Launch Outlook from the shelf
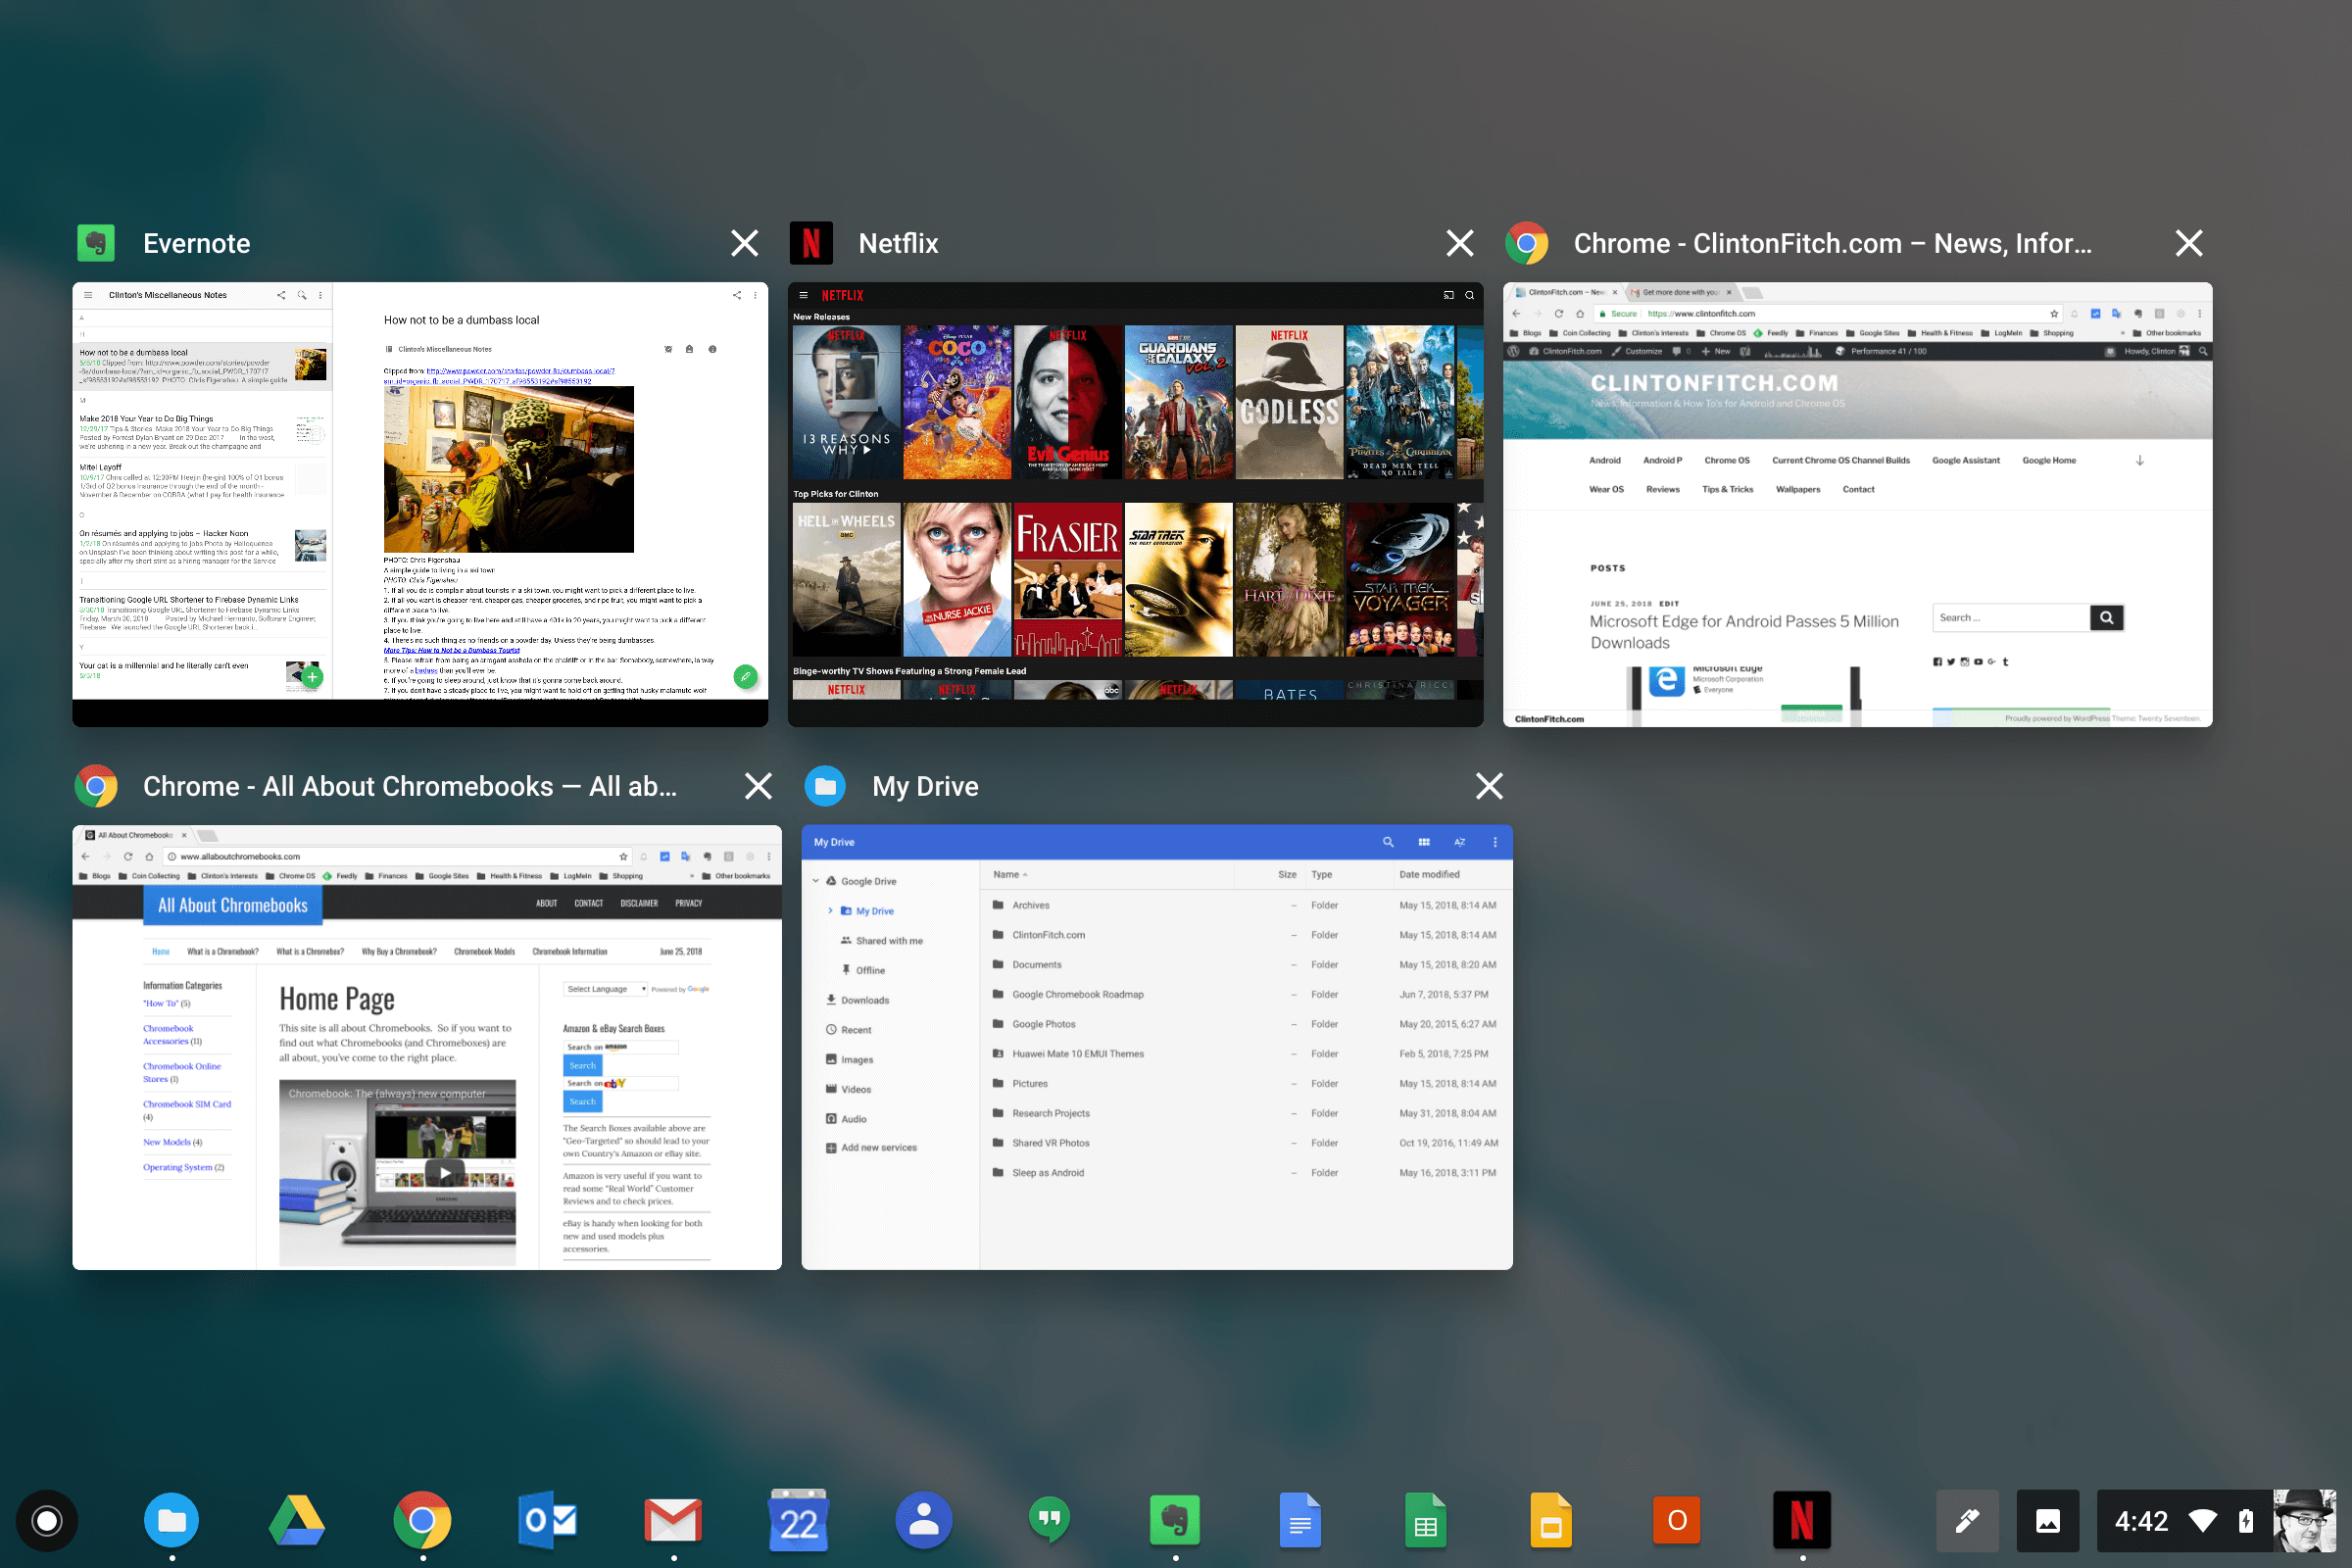This screenshot has width=2352, height=1568. [x=548, y=1521]
